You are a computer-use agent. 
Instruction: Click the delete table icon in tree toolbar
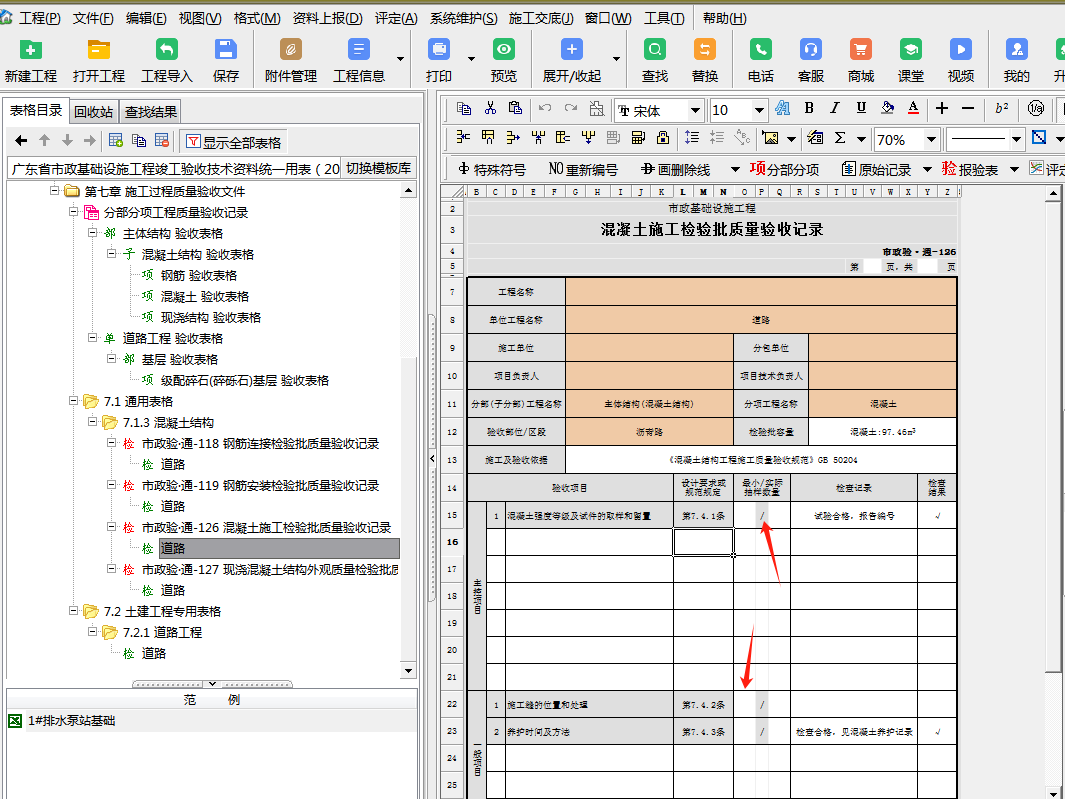(x=162, y=141)
